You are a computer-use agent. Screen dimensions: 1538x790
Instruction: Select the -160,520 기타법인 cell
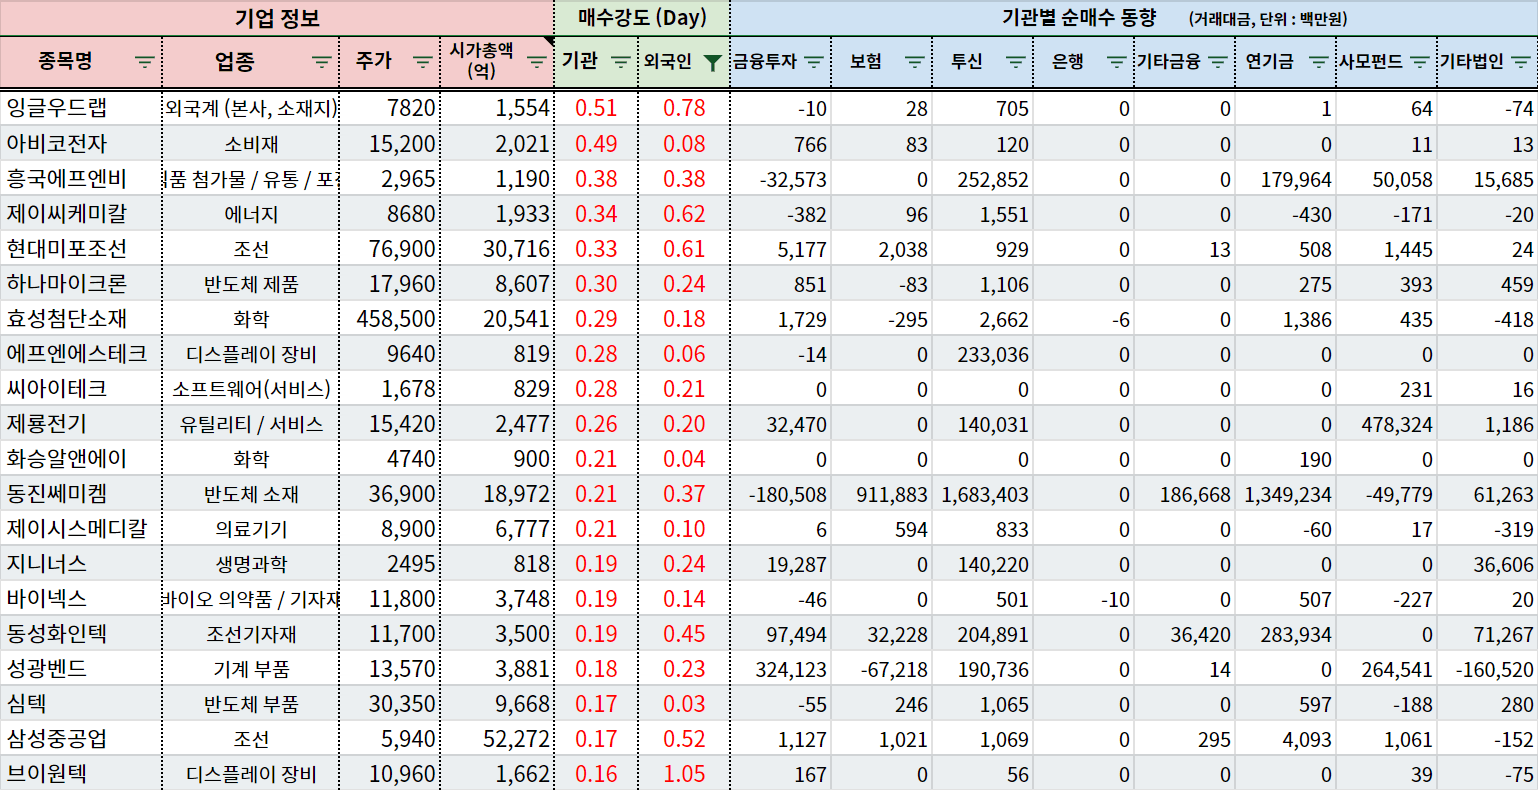tap(1488, 668)
